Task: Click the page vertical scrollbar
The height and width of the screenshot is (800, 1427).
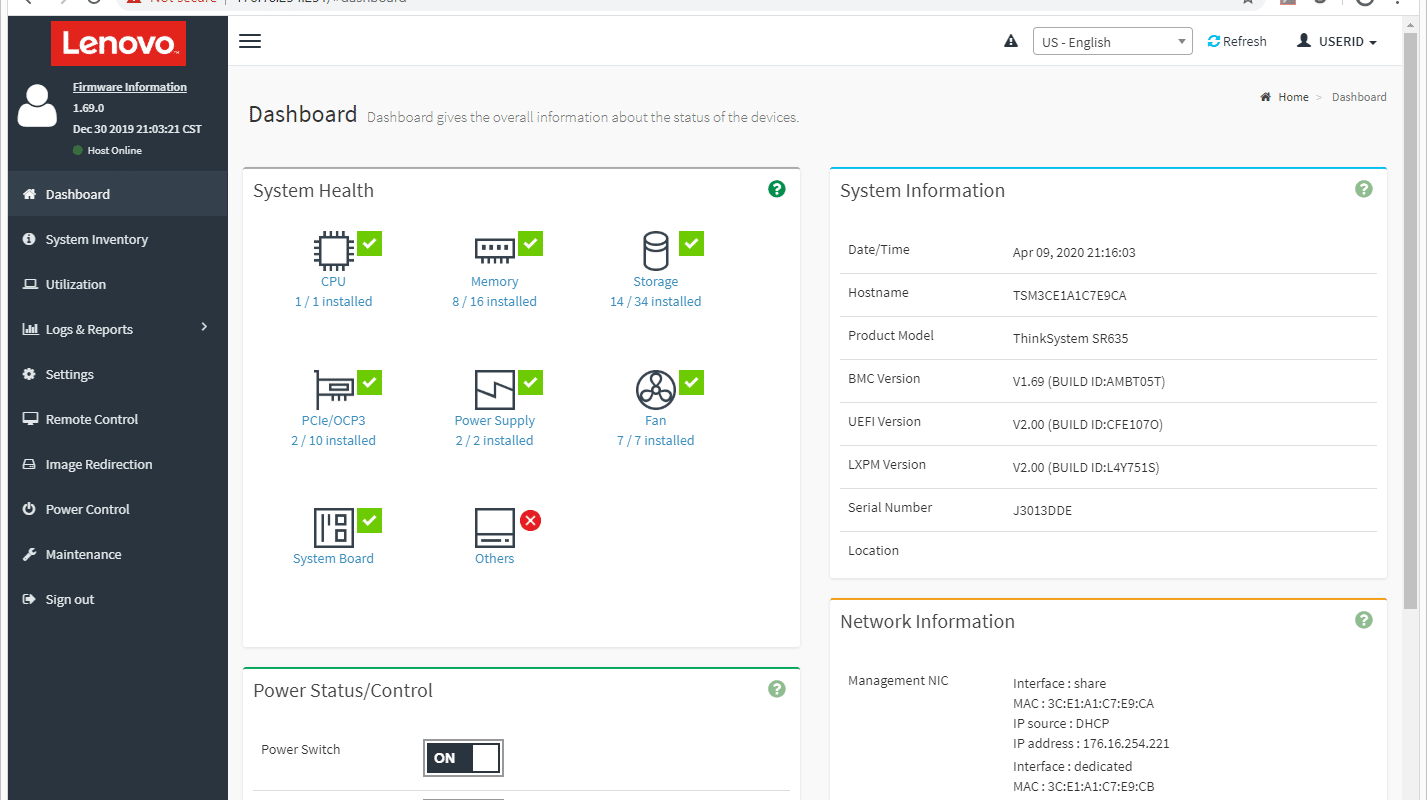Action: 1410,320
